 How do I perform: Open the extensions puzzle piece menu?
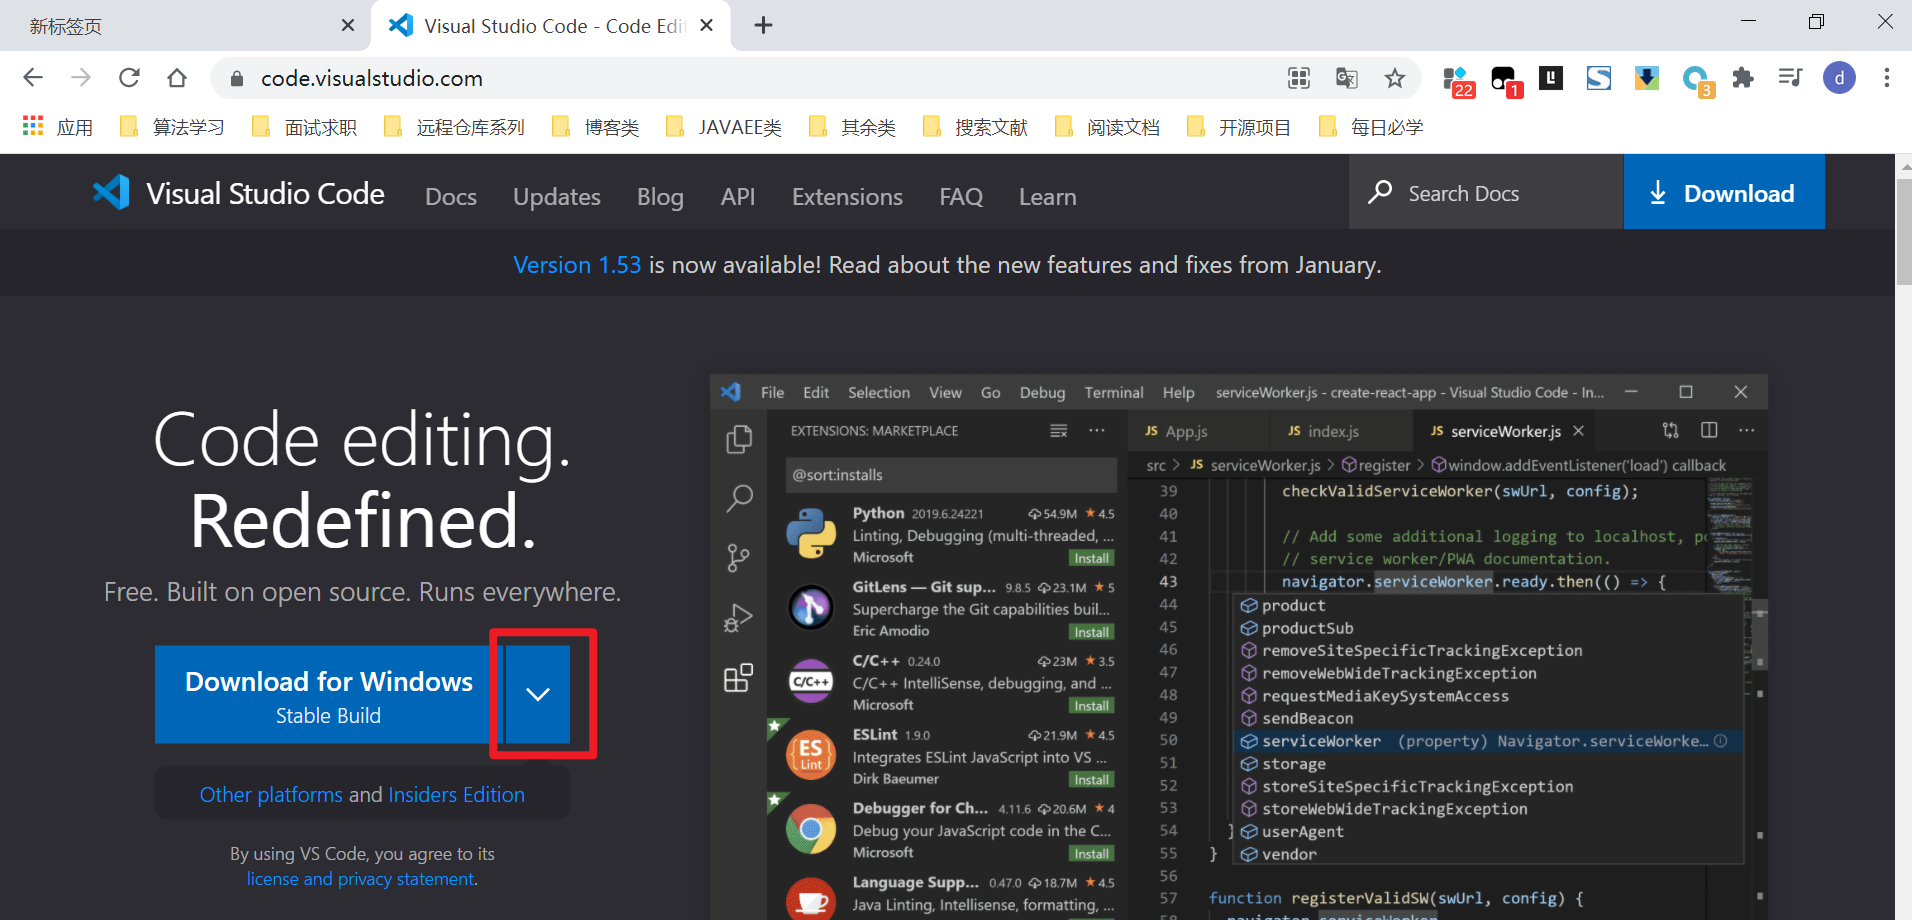(x=1743, y=78)
